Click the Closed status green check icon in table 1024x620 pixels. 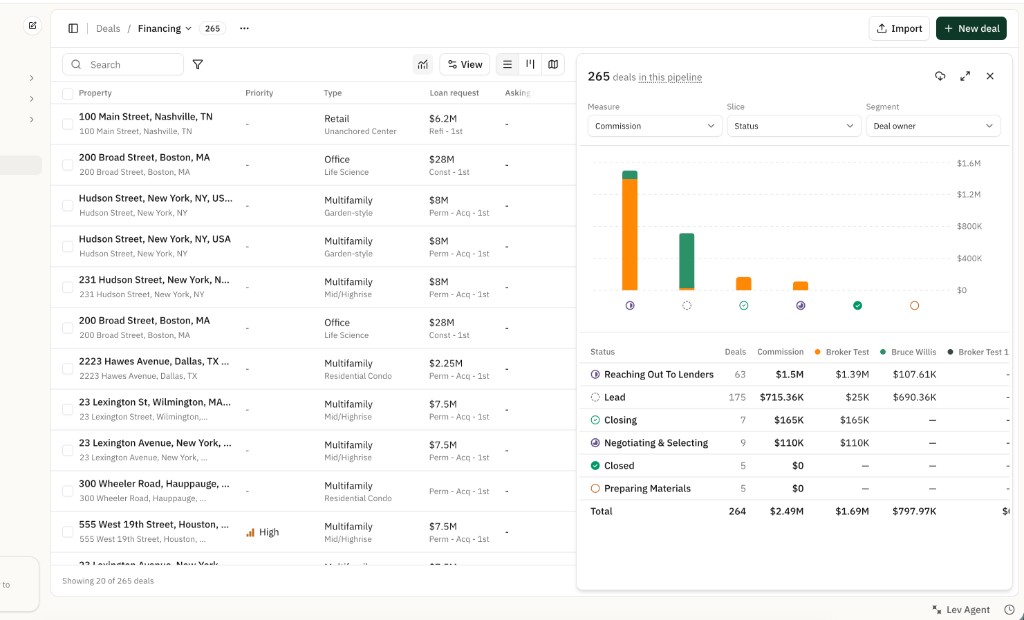(x=595, y=466)
